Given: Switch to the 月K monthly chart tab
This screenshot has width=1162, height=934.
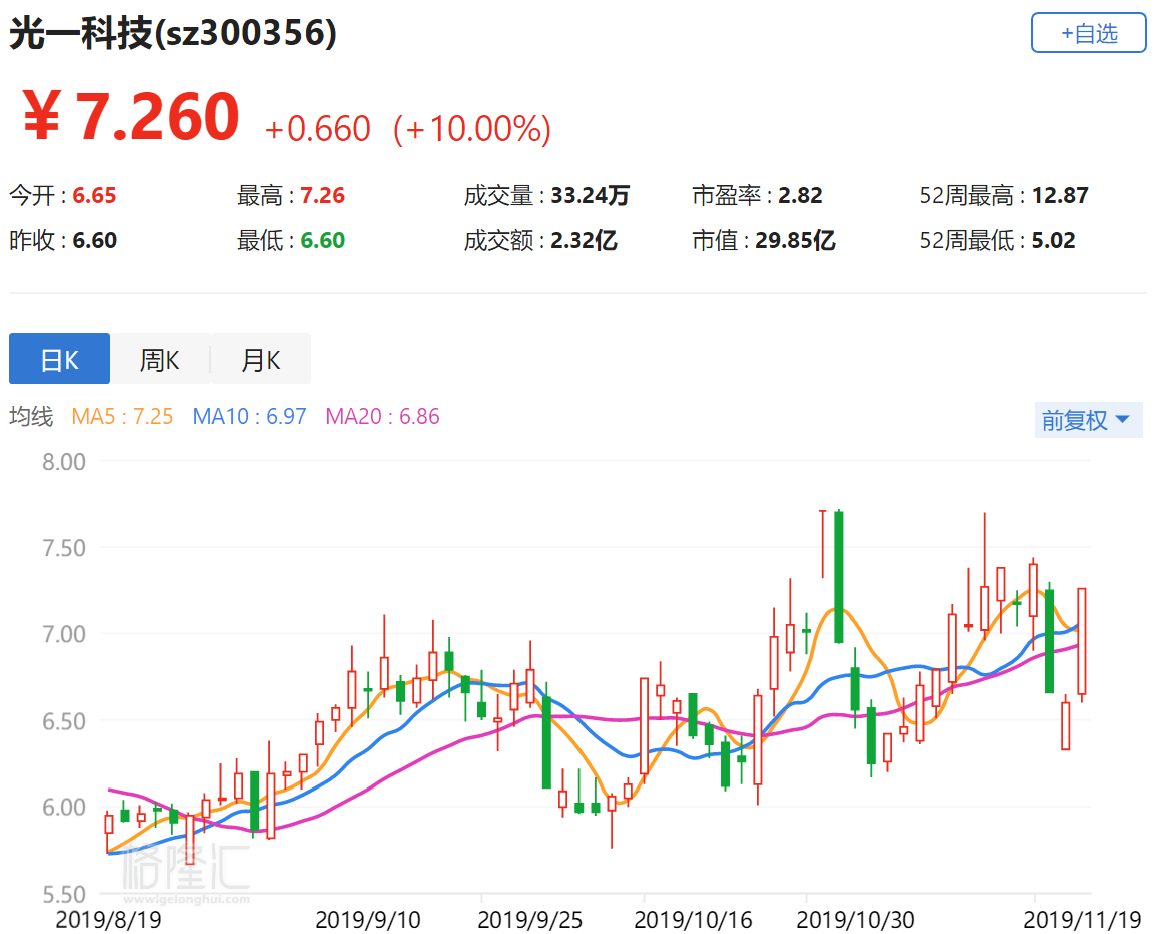Looking at the screenshot, I should click(261, 359).
